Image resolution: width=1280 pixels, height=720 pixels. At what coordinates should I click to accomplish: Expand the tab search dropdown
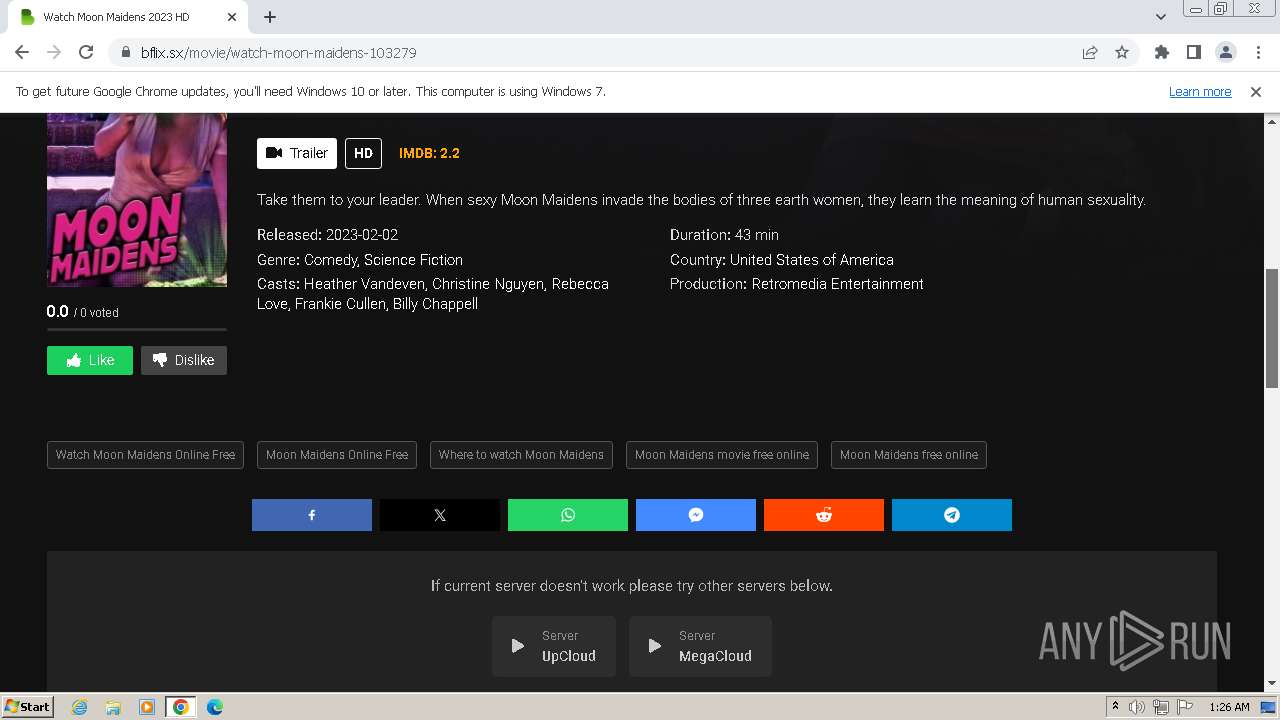click(x=1161, y=17)
